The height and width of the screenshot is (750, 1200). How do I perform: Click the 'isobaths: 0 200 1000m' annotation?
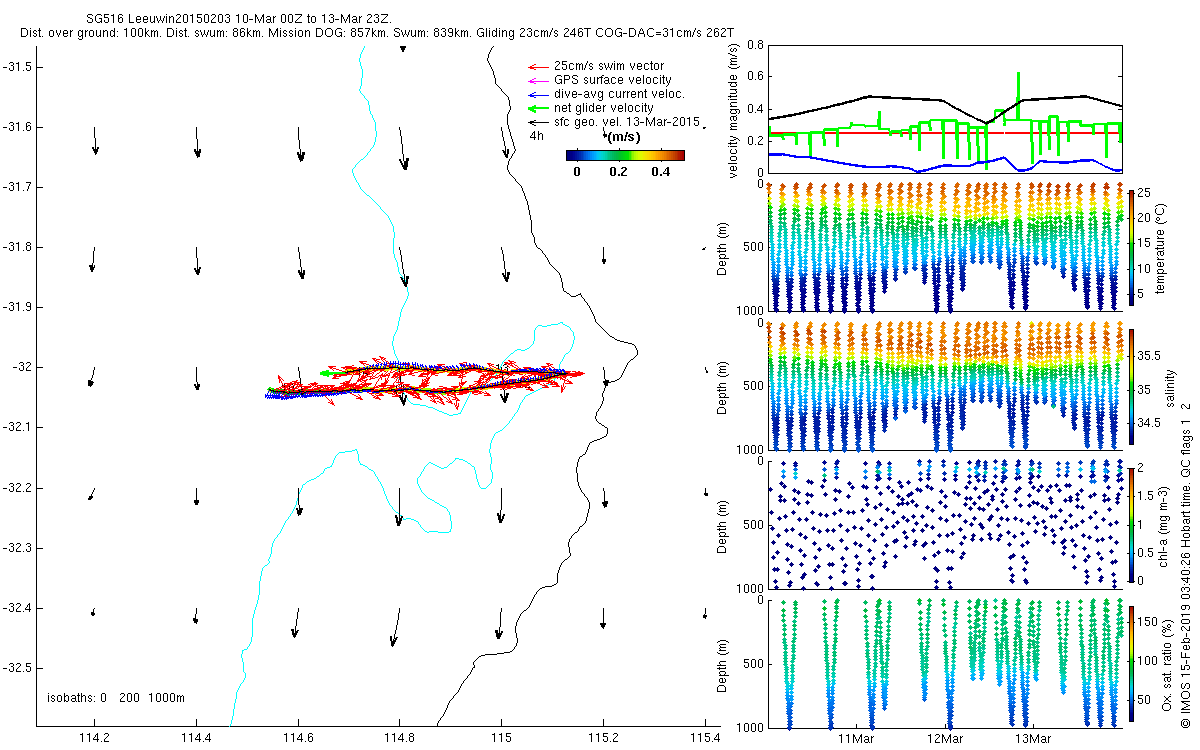point(116,697)
